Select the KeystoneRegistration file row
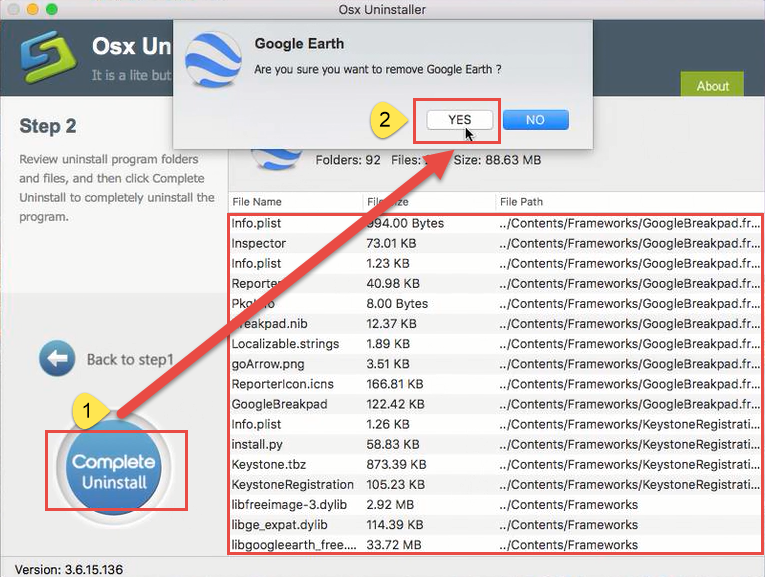The width and height of the screenshot is (765, 577). click(286, 484)
